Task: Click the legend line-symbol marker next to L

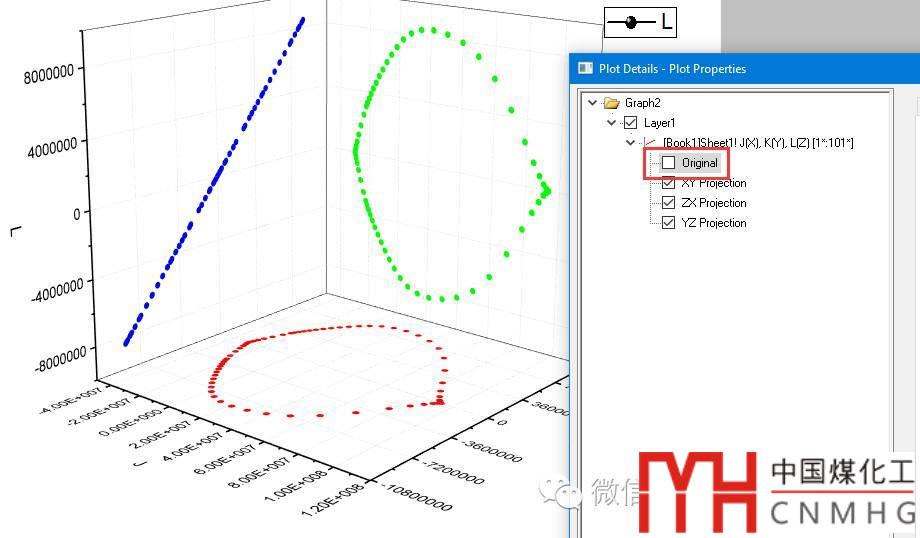Action: 632,22
